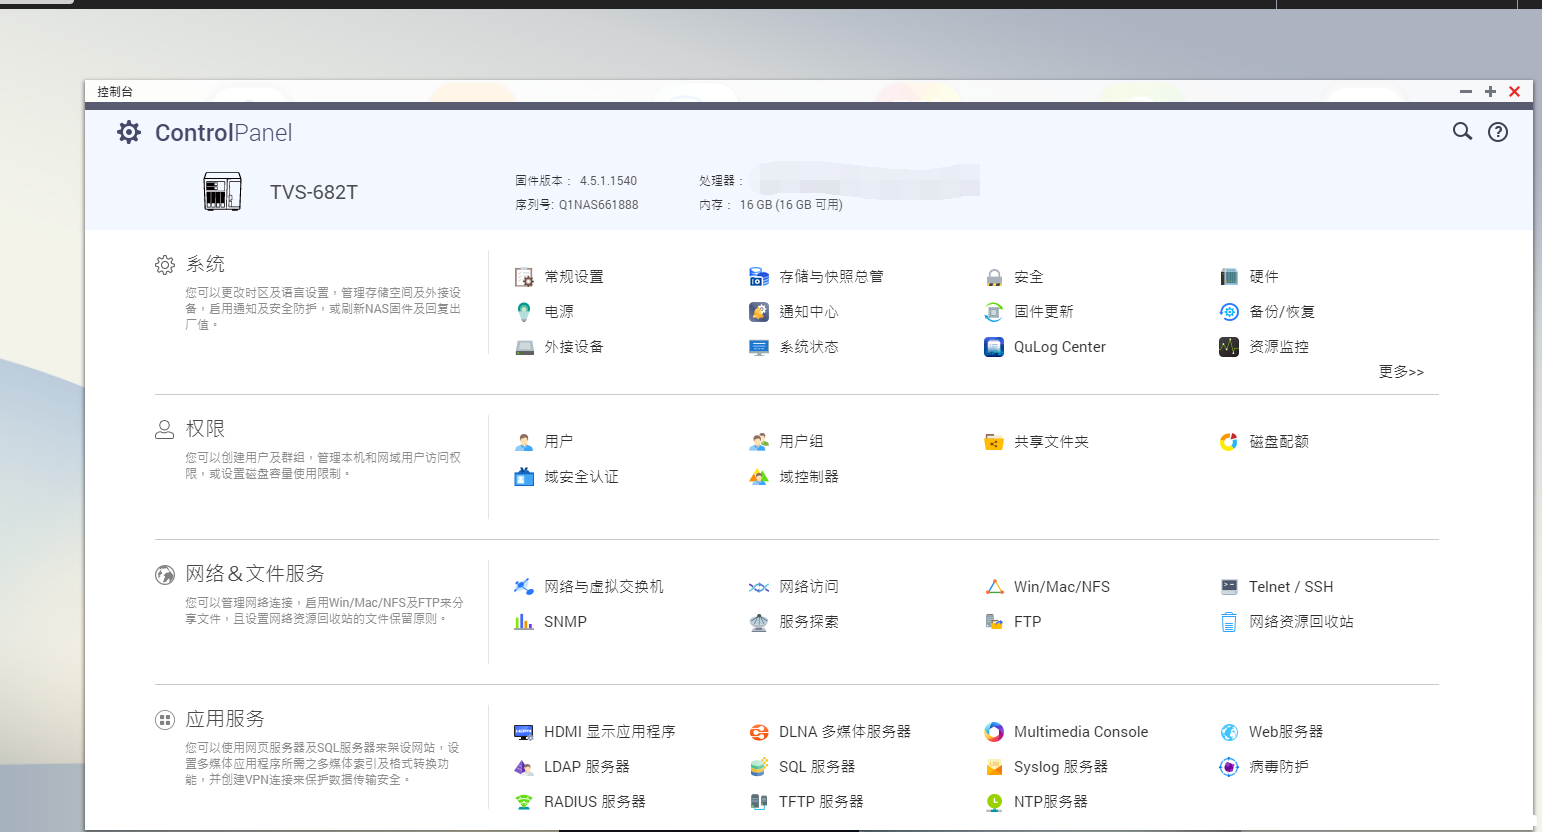Expand system items with 更多>>
The width and height of the screenshot is (1542, 832).
pyautogui.click(x=1400, y=372)
